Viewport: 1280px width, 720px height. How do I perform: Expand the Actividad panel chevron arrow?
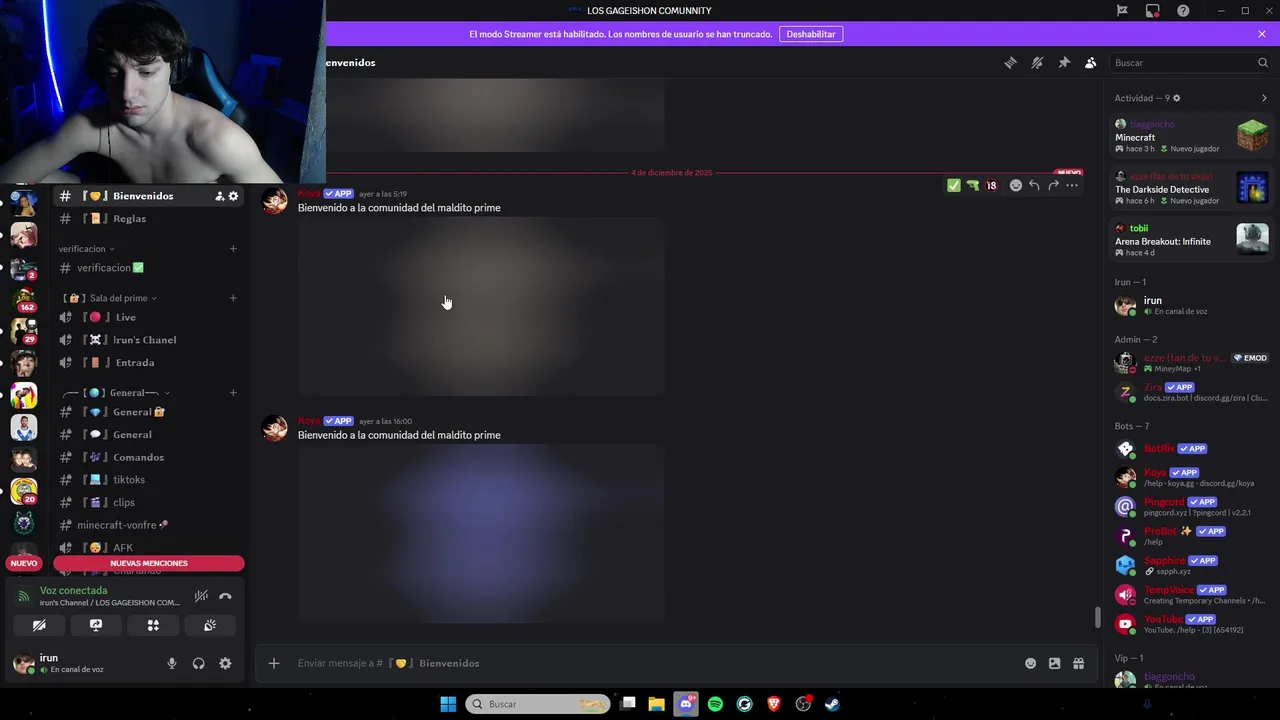click(x=1264, y=98)
